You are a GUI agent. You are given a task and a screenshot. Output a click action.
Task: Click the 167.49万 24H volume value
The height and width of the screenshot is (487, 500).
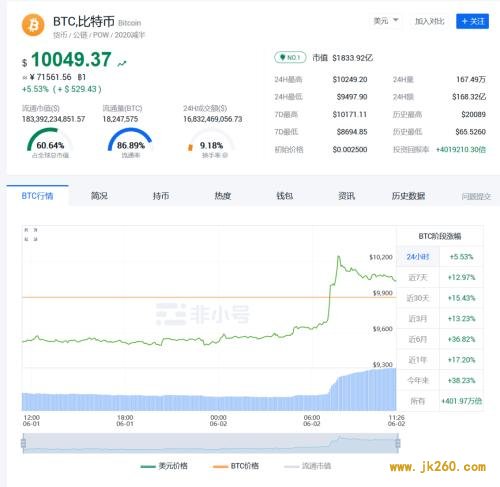pyautogui.click(x=471, y=79)
